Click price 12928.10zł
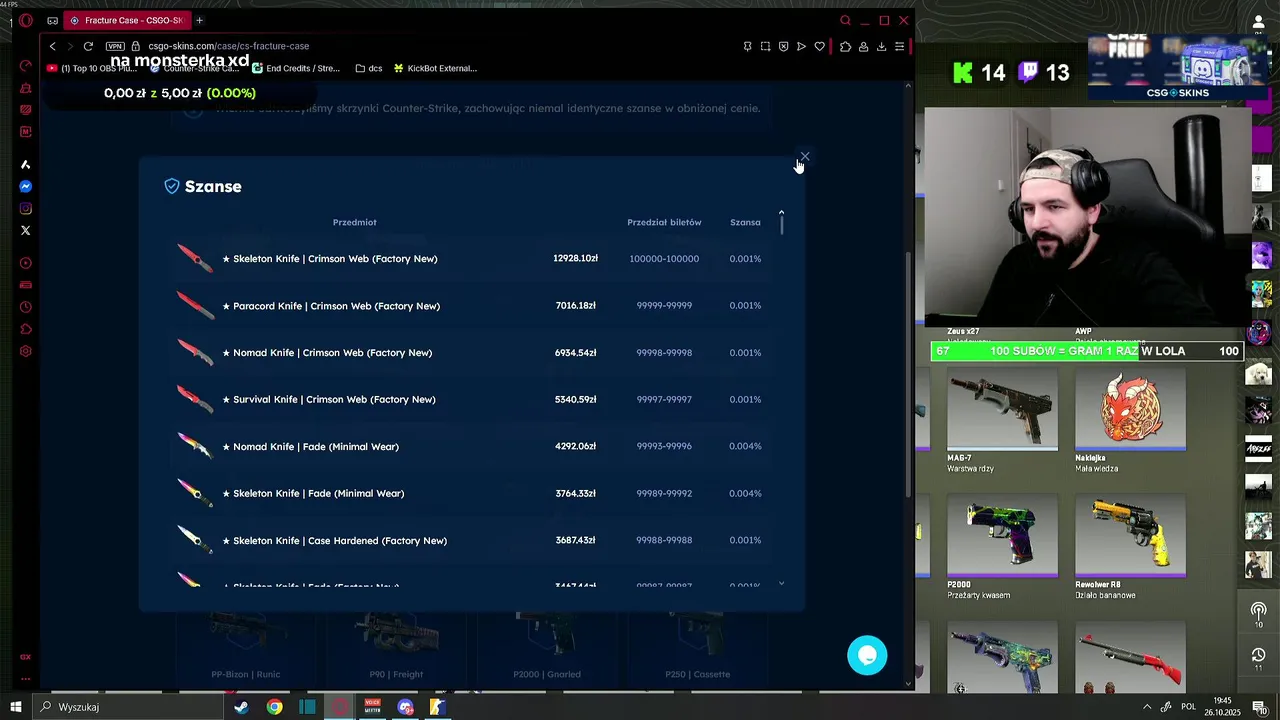1280x720 pixels. coord(575,259)
